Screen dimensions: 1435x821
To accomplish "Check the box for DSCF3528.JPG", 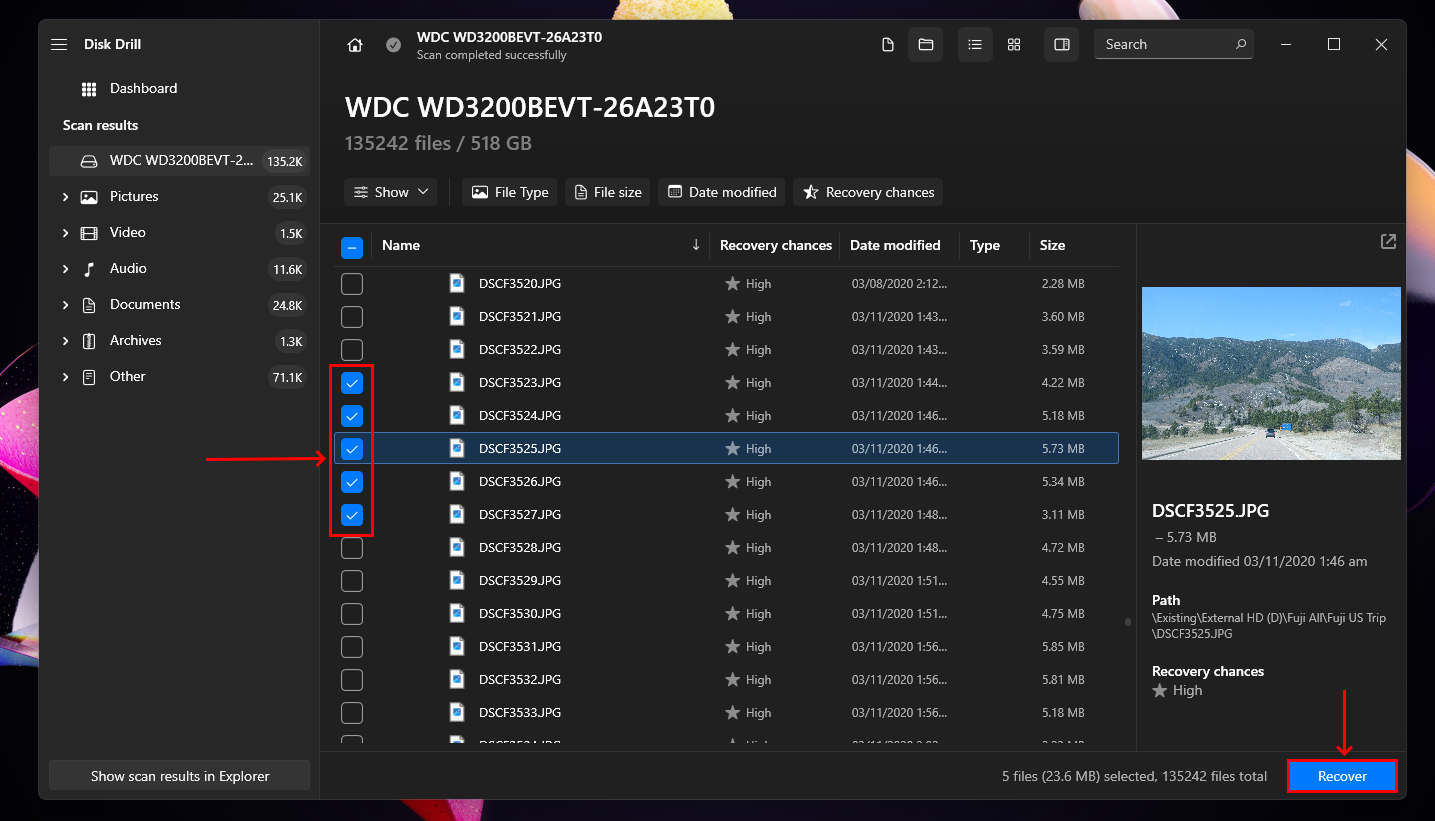I will point(352,548).
